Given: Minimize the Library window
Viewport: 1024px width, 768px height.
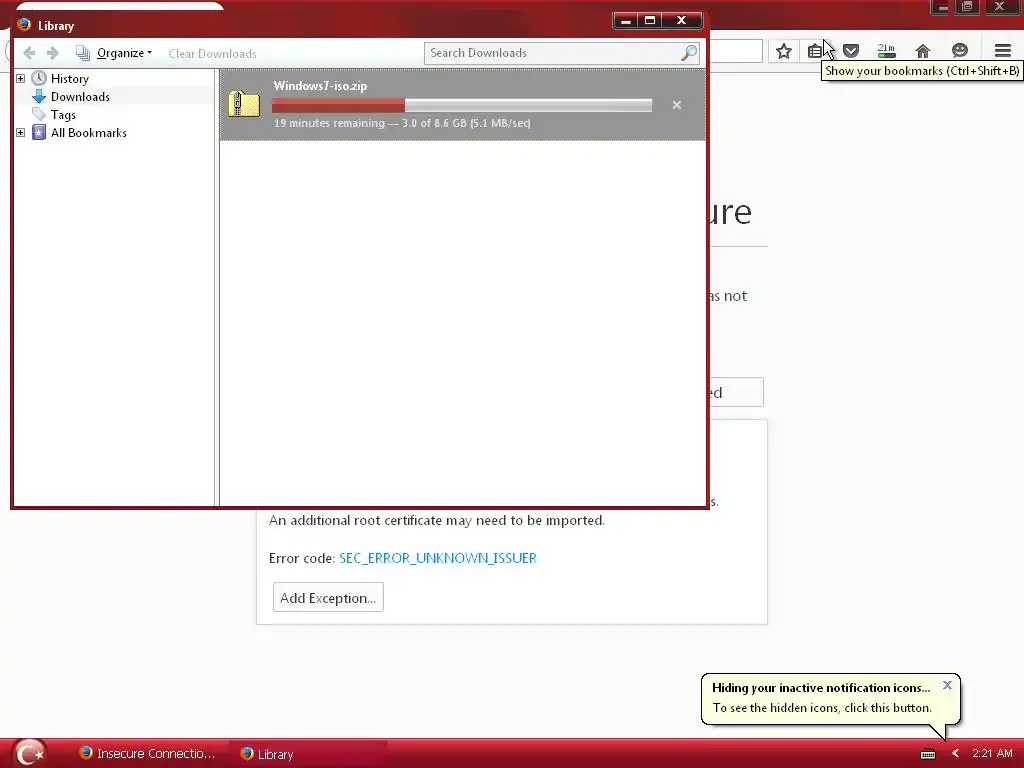Looking at the screenshot, I should [x=626, y=20].
